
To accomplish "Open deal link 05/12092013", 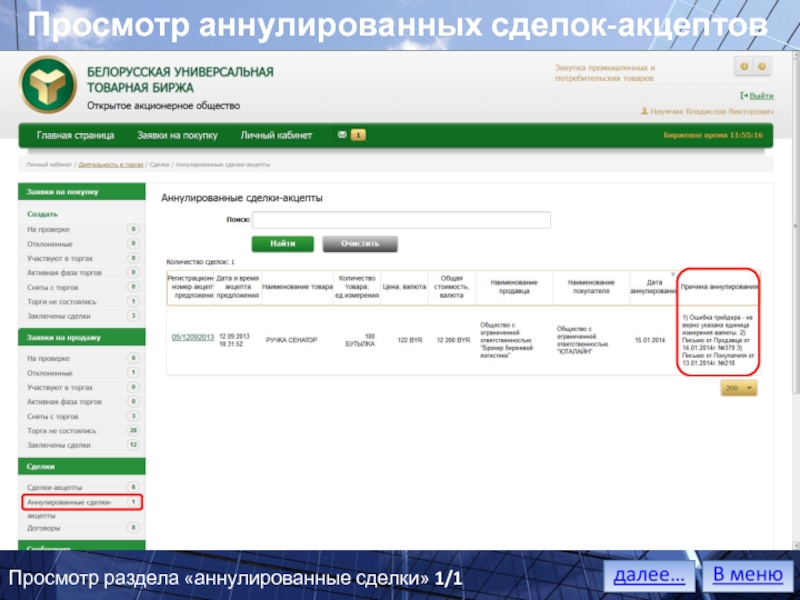I will tap(192, 340).
